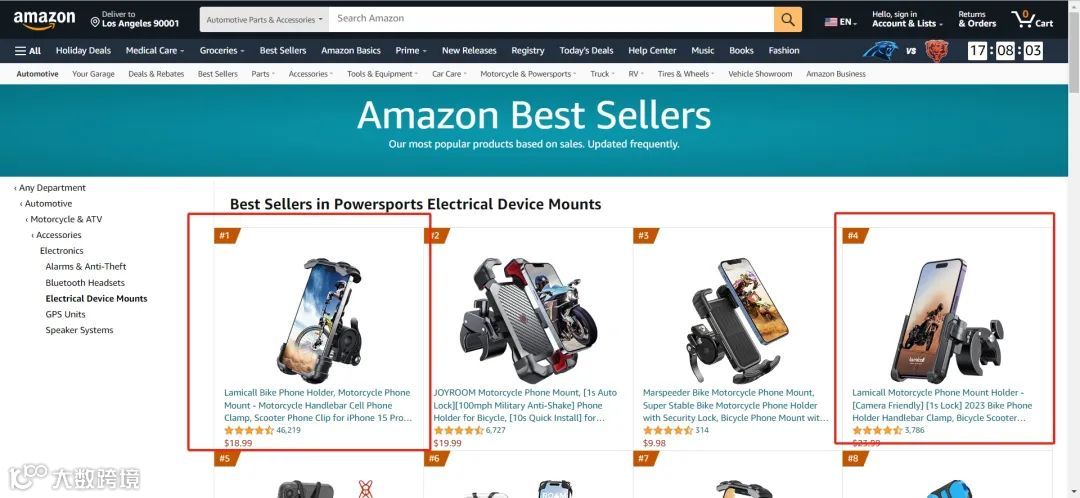This screenshot has width=1080, height=498.
Task: Click the Carolina Panthers team logo
Action: pos(880,51)
